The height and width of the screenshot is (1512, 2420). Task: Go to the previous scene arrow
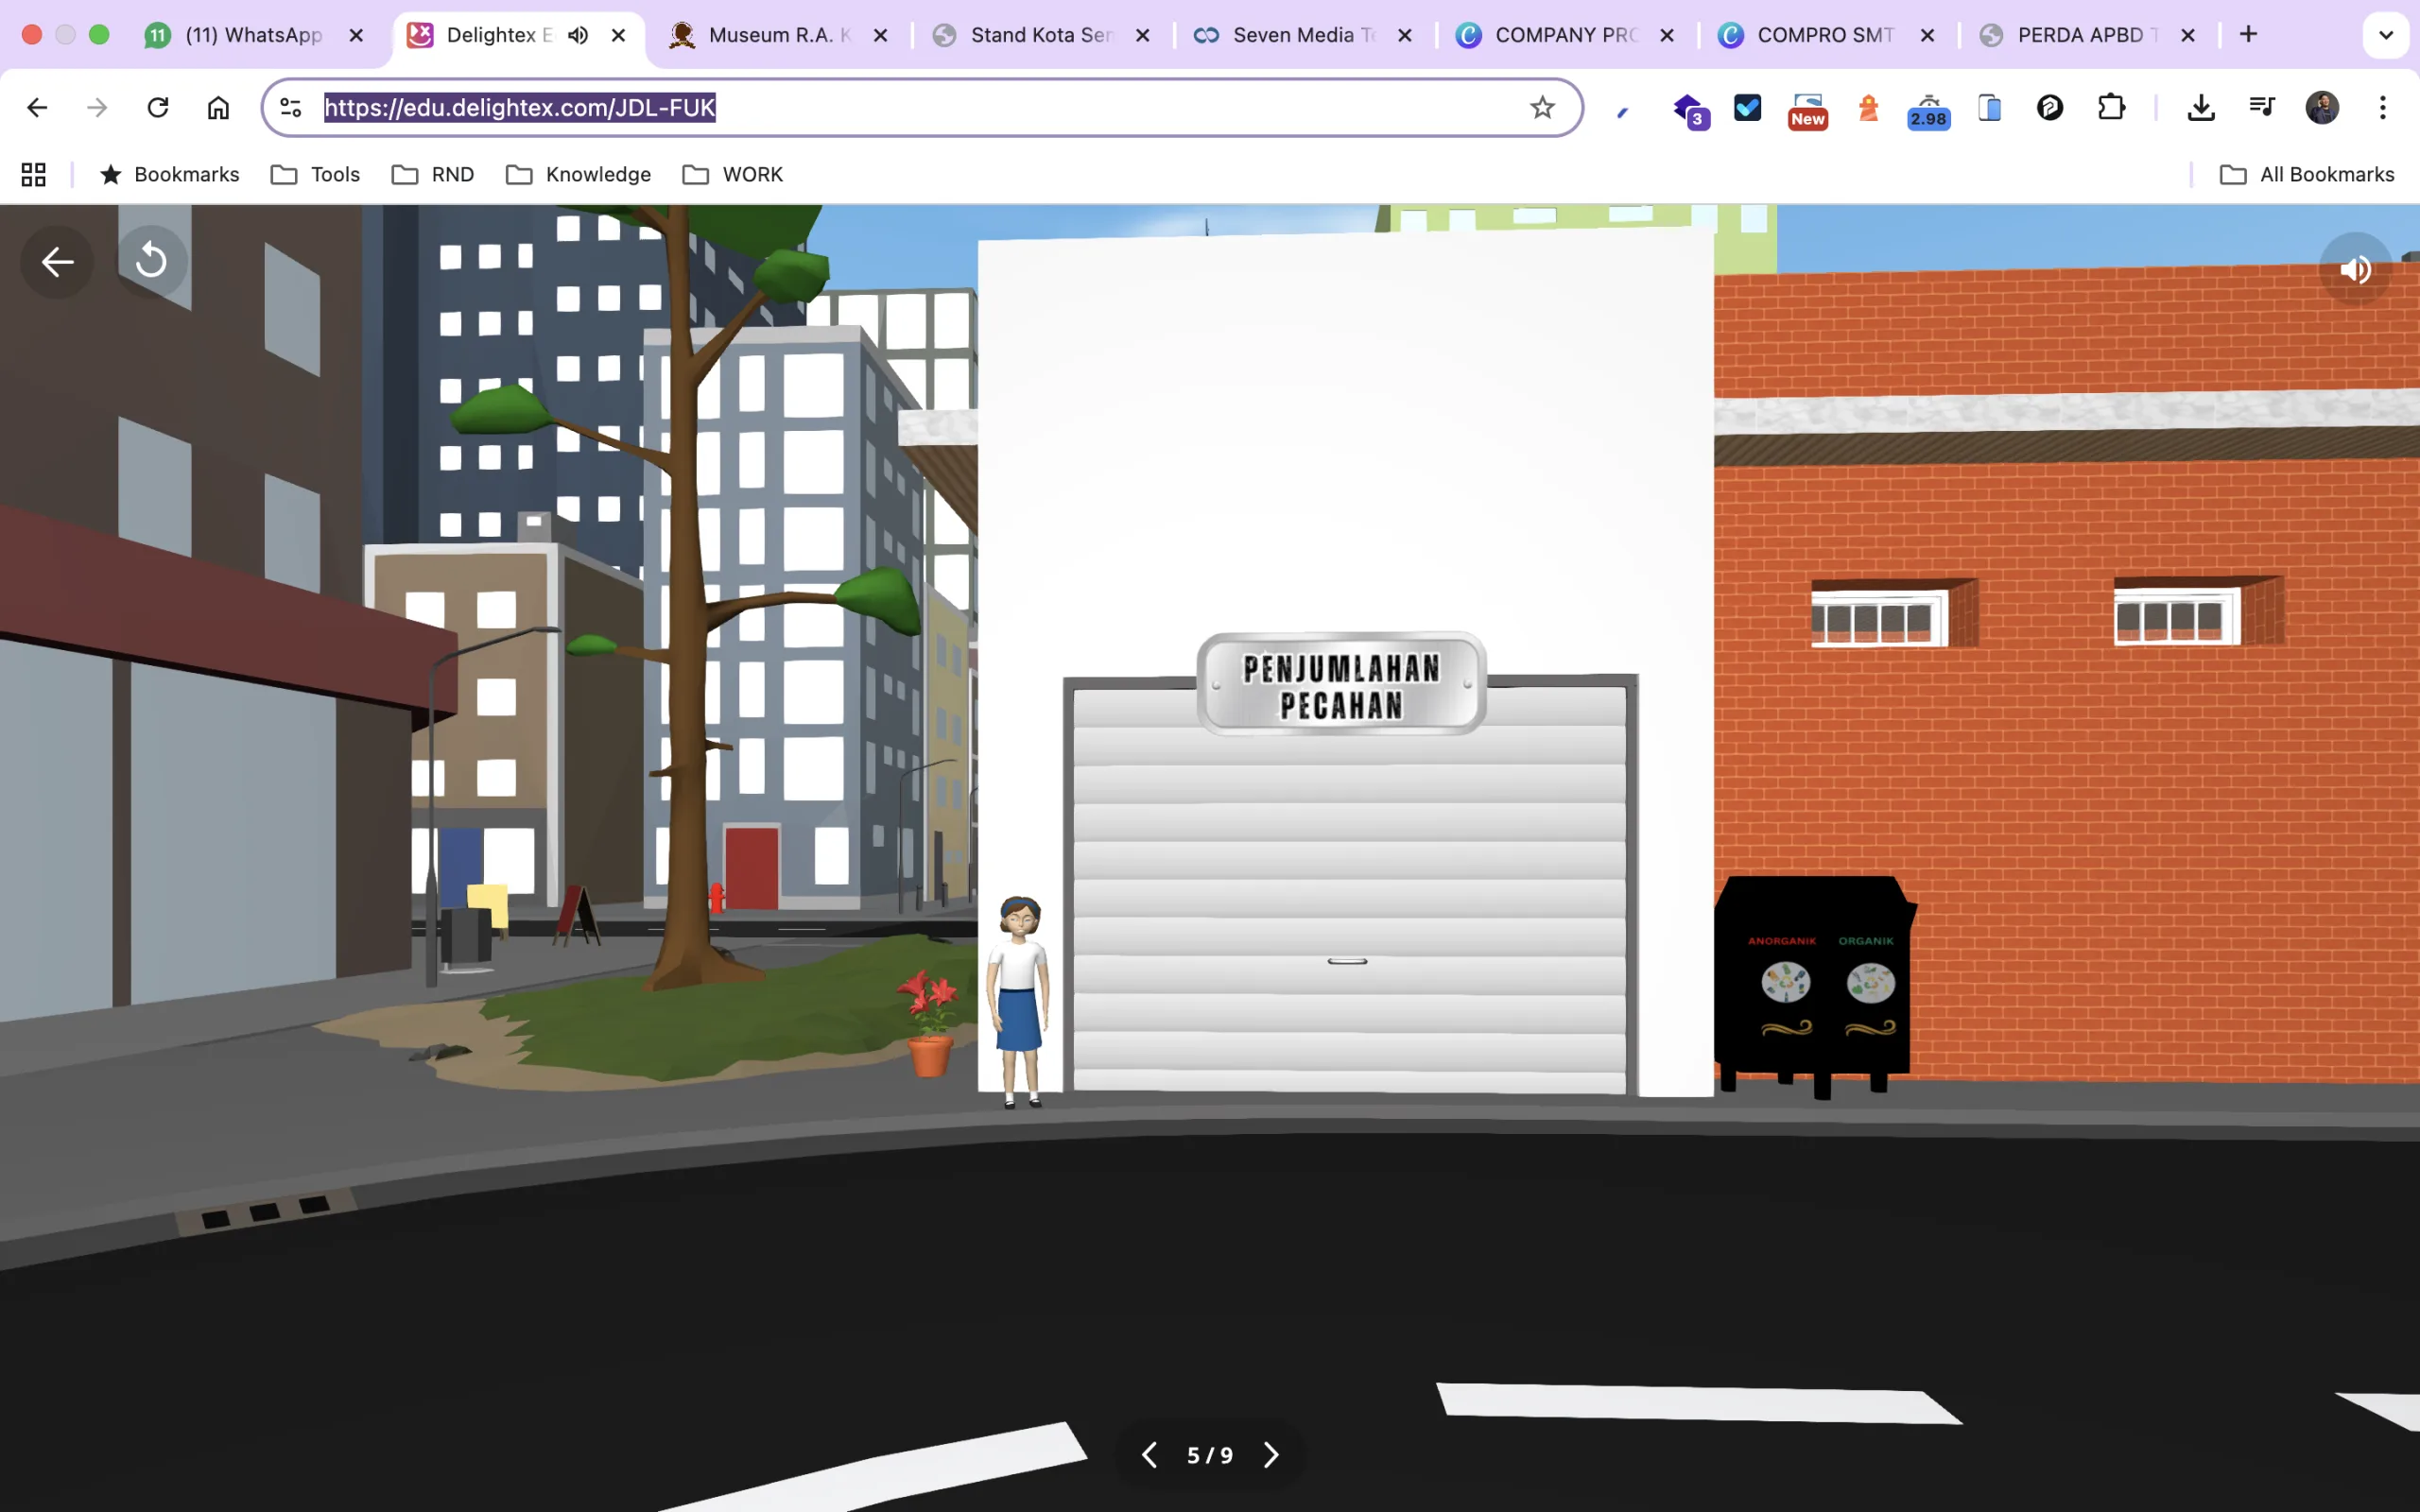[x=1149, y=1455]
